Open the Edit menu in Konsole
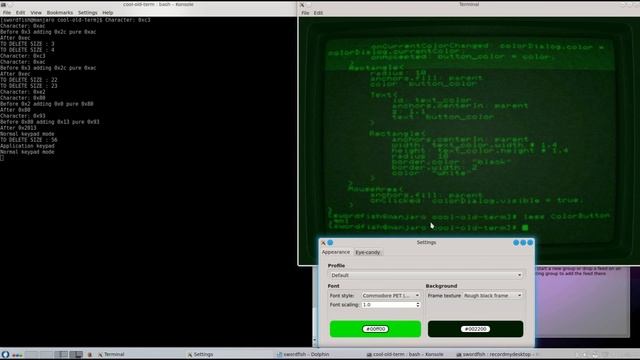Screen dimensions: 640x360 click(20, 13)
